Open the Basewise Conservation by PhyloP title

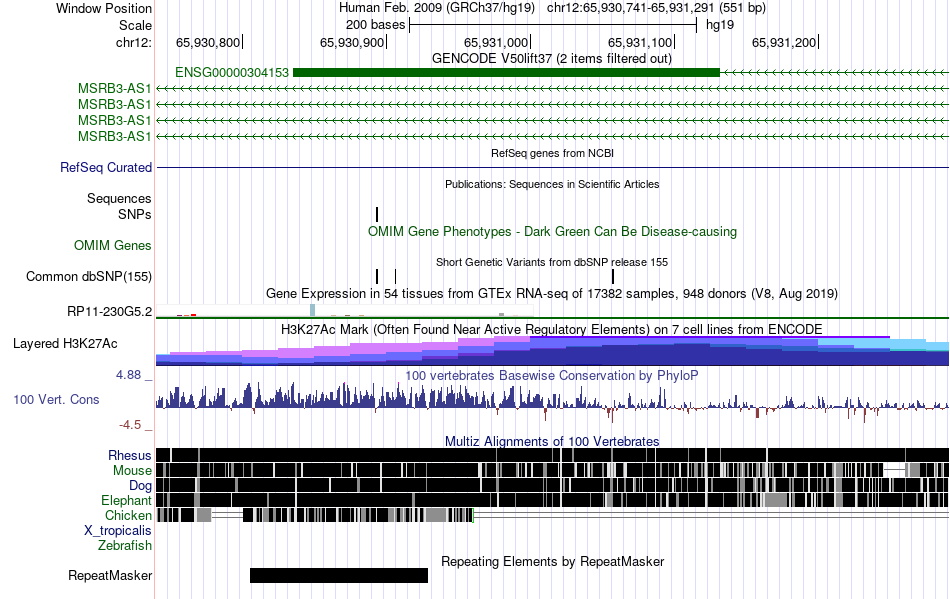(552, 376)
